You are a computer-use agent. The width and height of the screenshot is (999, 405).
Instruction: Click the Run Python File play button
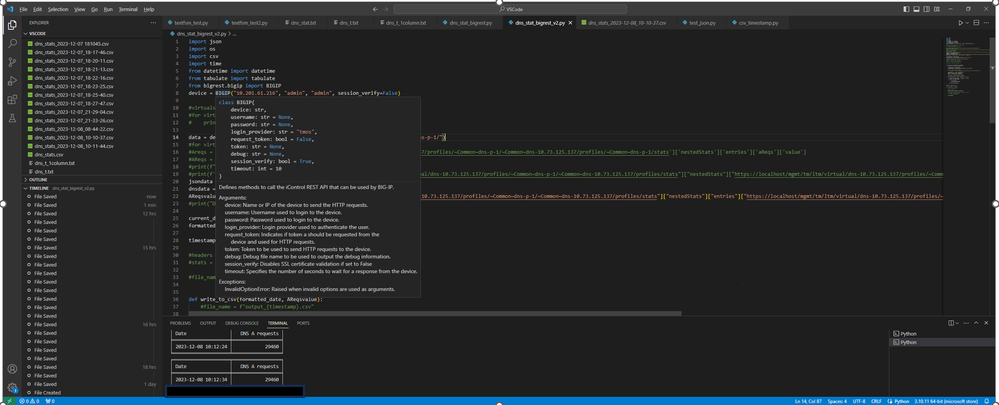[961, 22]
